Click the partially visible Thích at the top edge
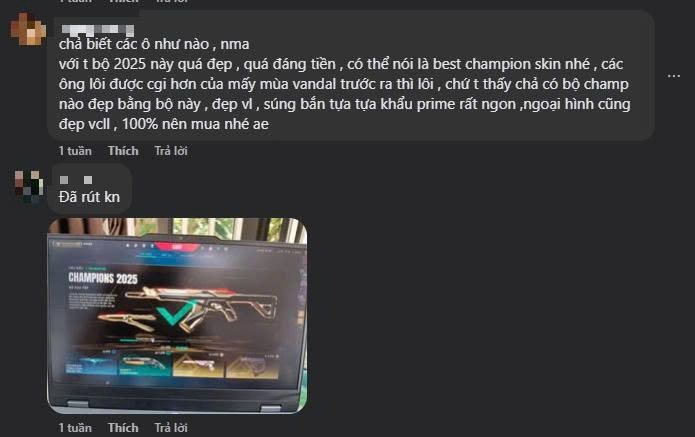Image resolution: width=695 pixels, height=437 pixels. 123,2
